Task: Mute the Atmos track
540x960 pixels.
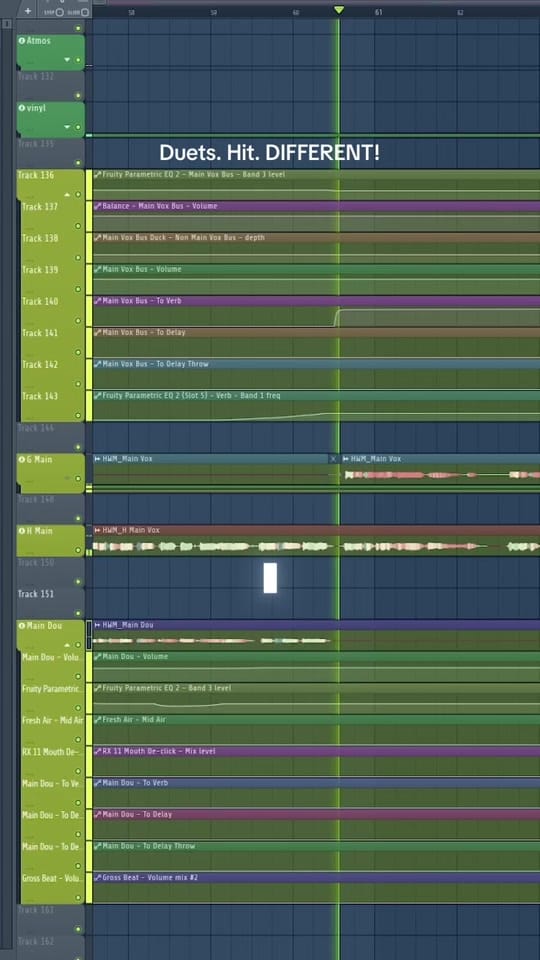Action: (x=78, y=60)
